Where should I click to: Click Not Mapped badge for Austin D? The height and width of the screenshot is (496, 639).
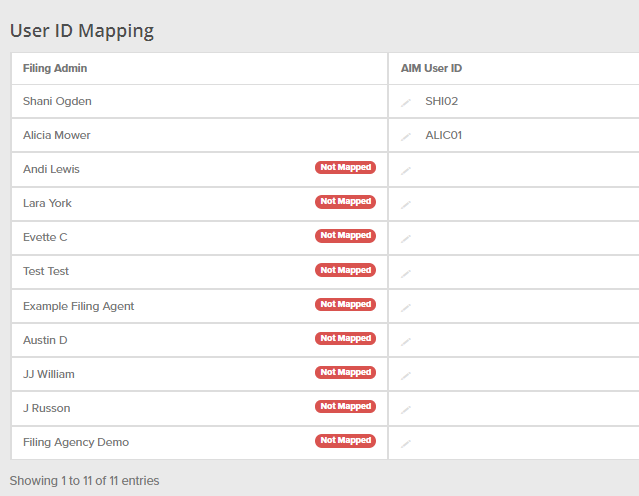click(x=346, y=339)
